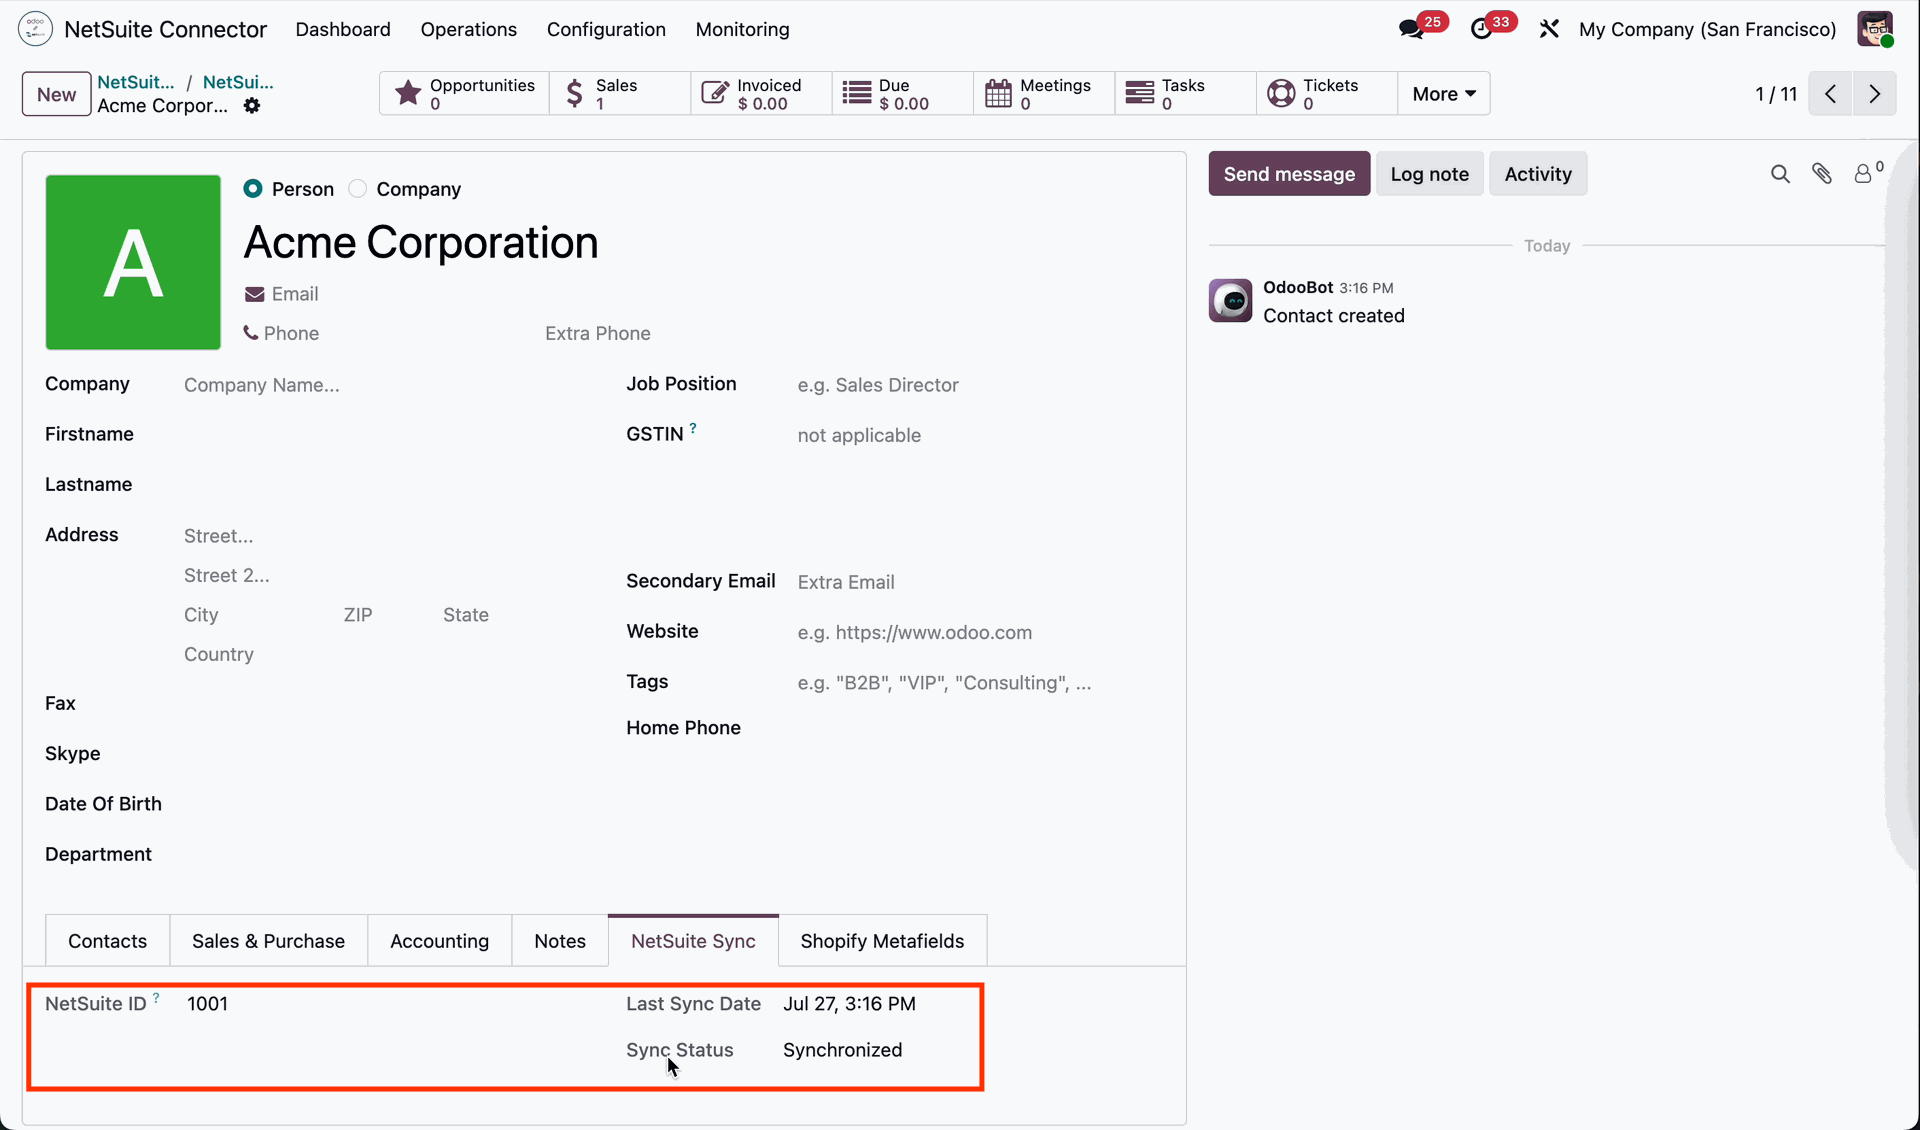This screenshot has width=1920, height=1130.
Task: Expand the More dropdown
Action: [1444, 94]
